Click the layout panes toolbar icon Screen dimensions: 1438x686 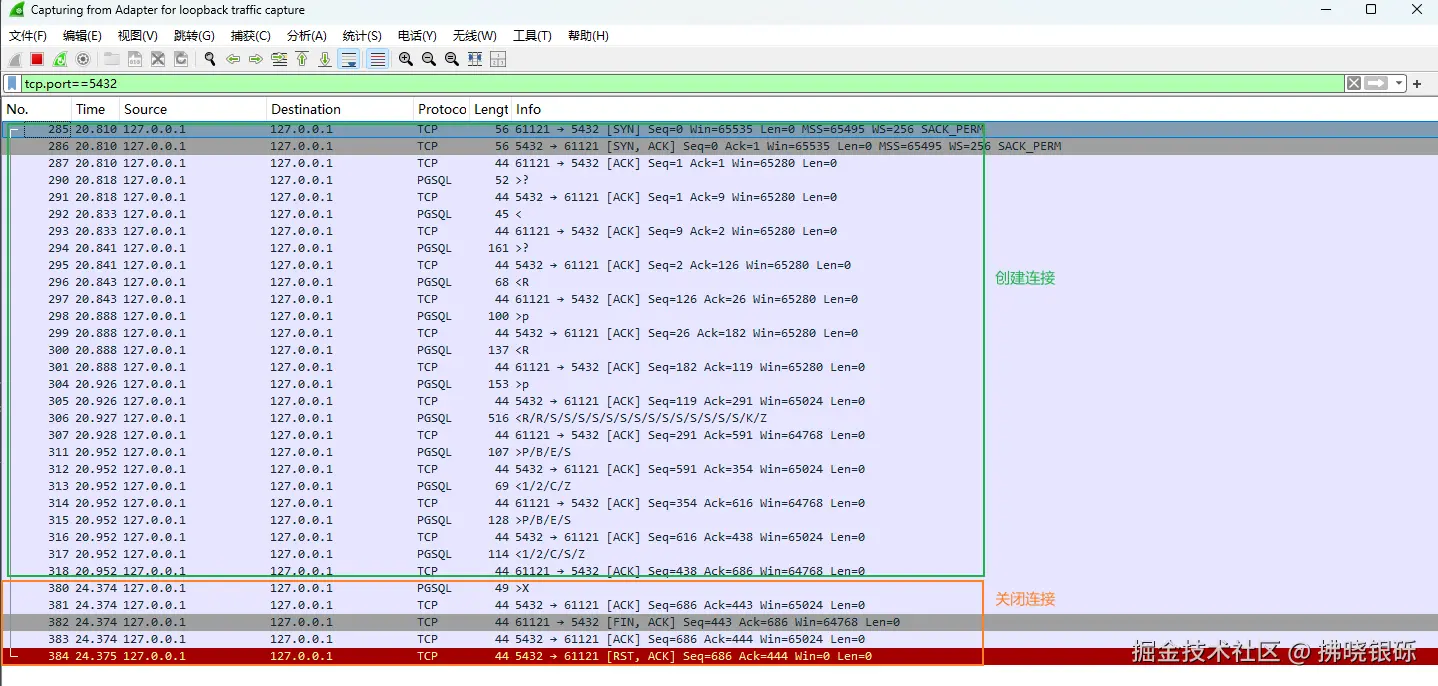coord(498,59)
